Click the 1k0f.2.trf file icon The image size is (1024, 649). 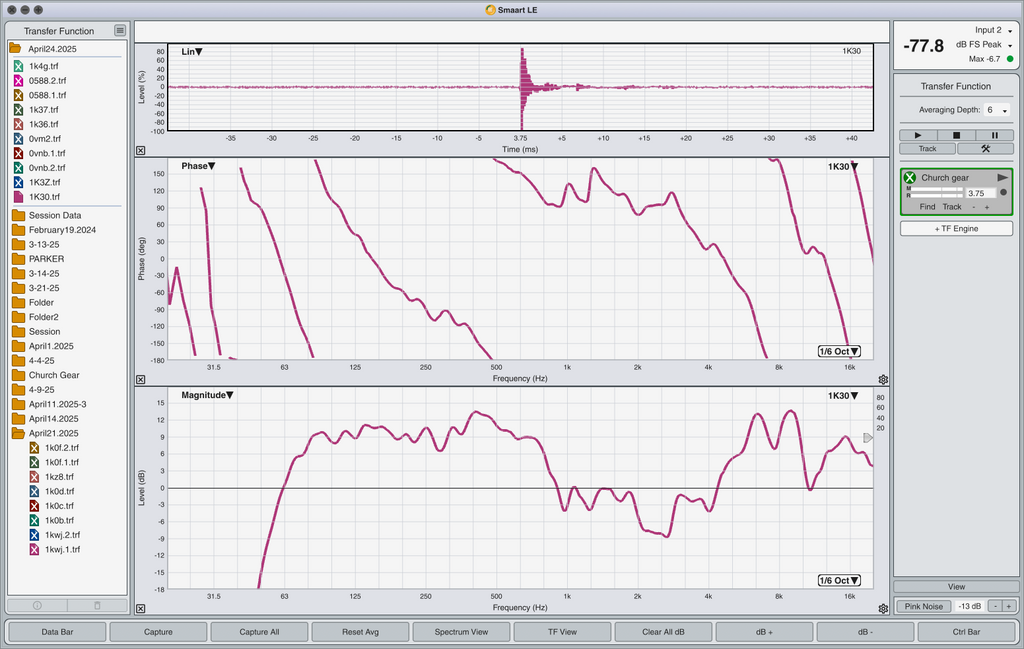(x=34, y=448)
